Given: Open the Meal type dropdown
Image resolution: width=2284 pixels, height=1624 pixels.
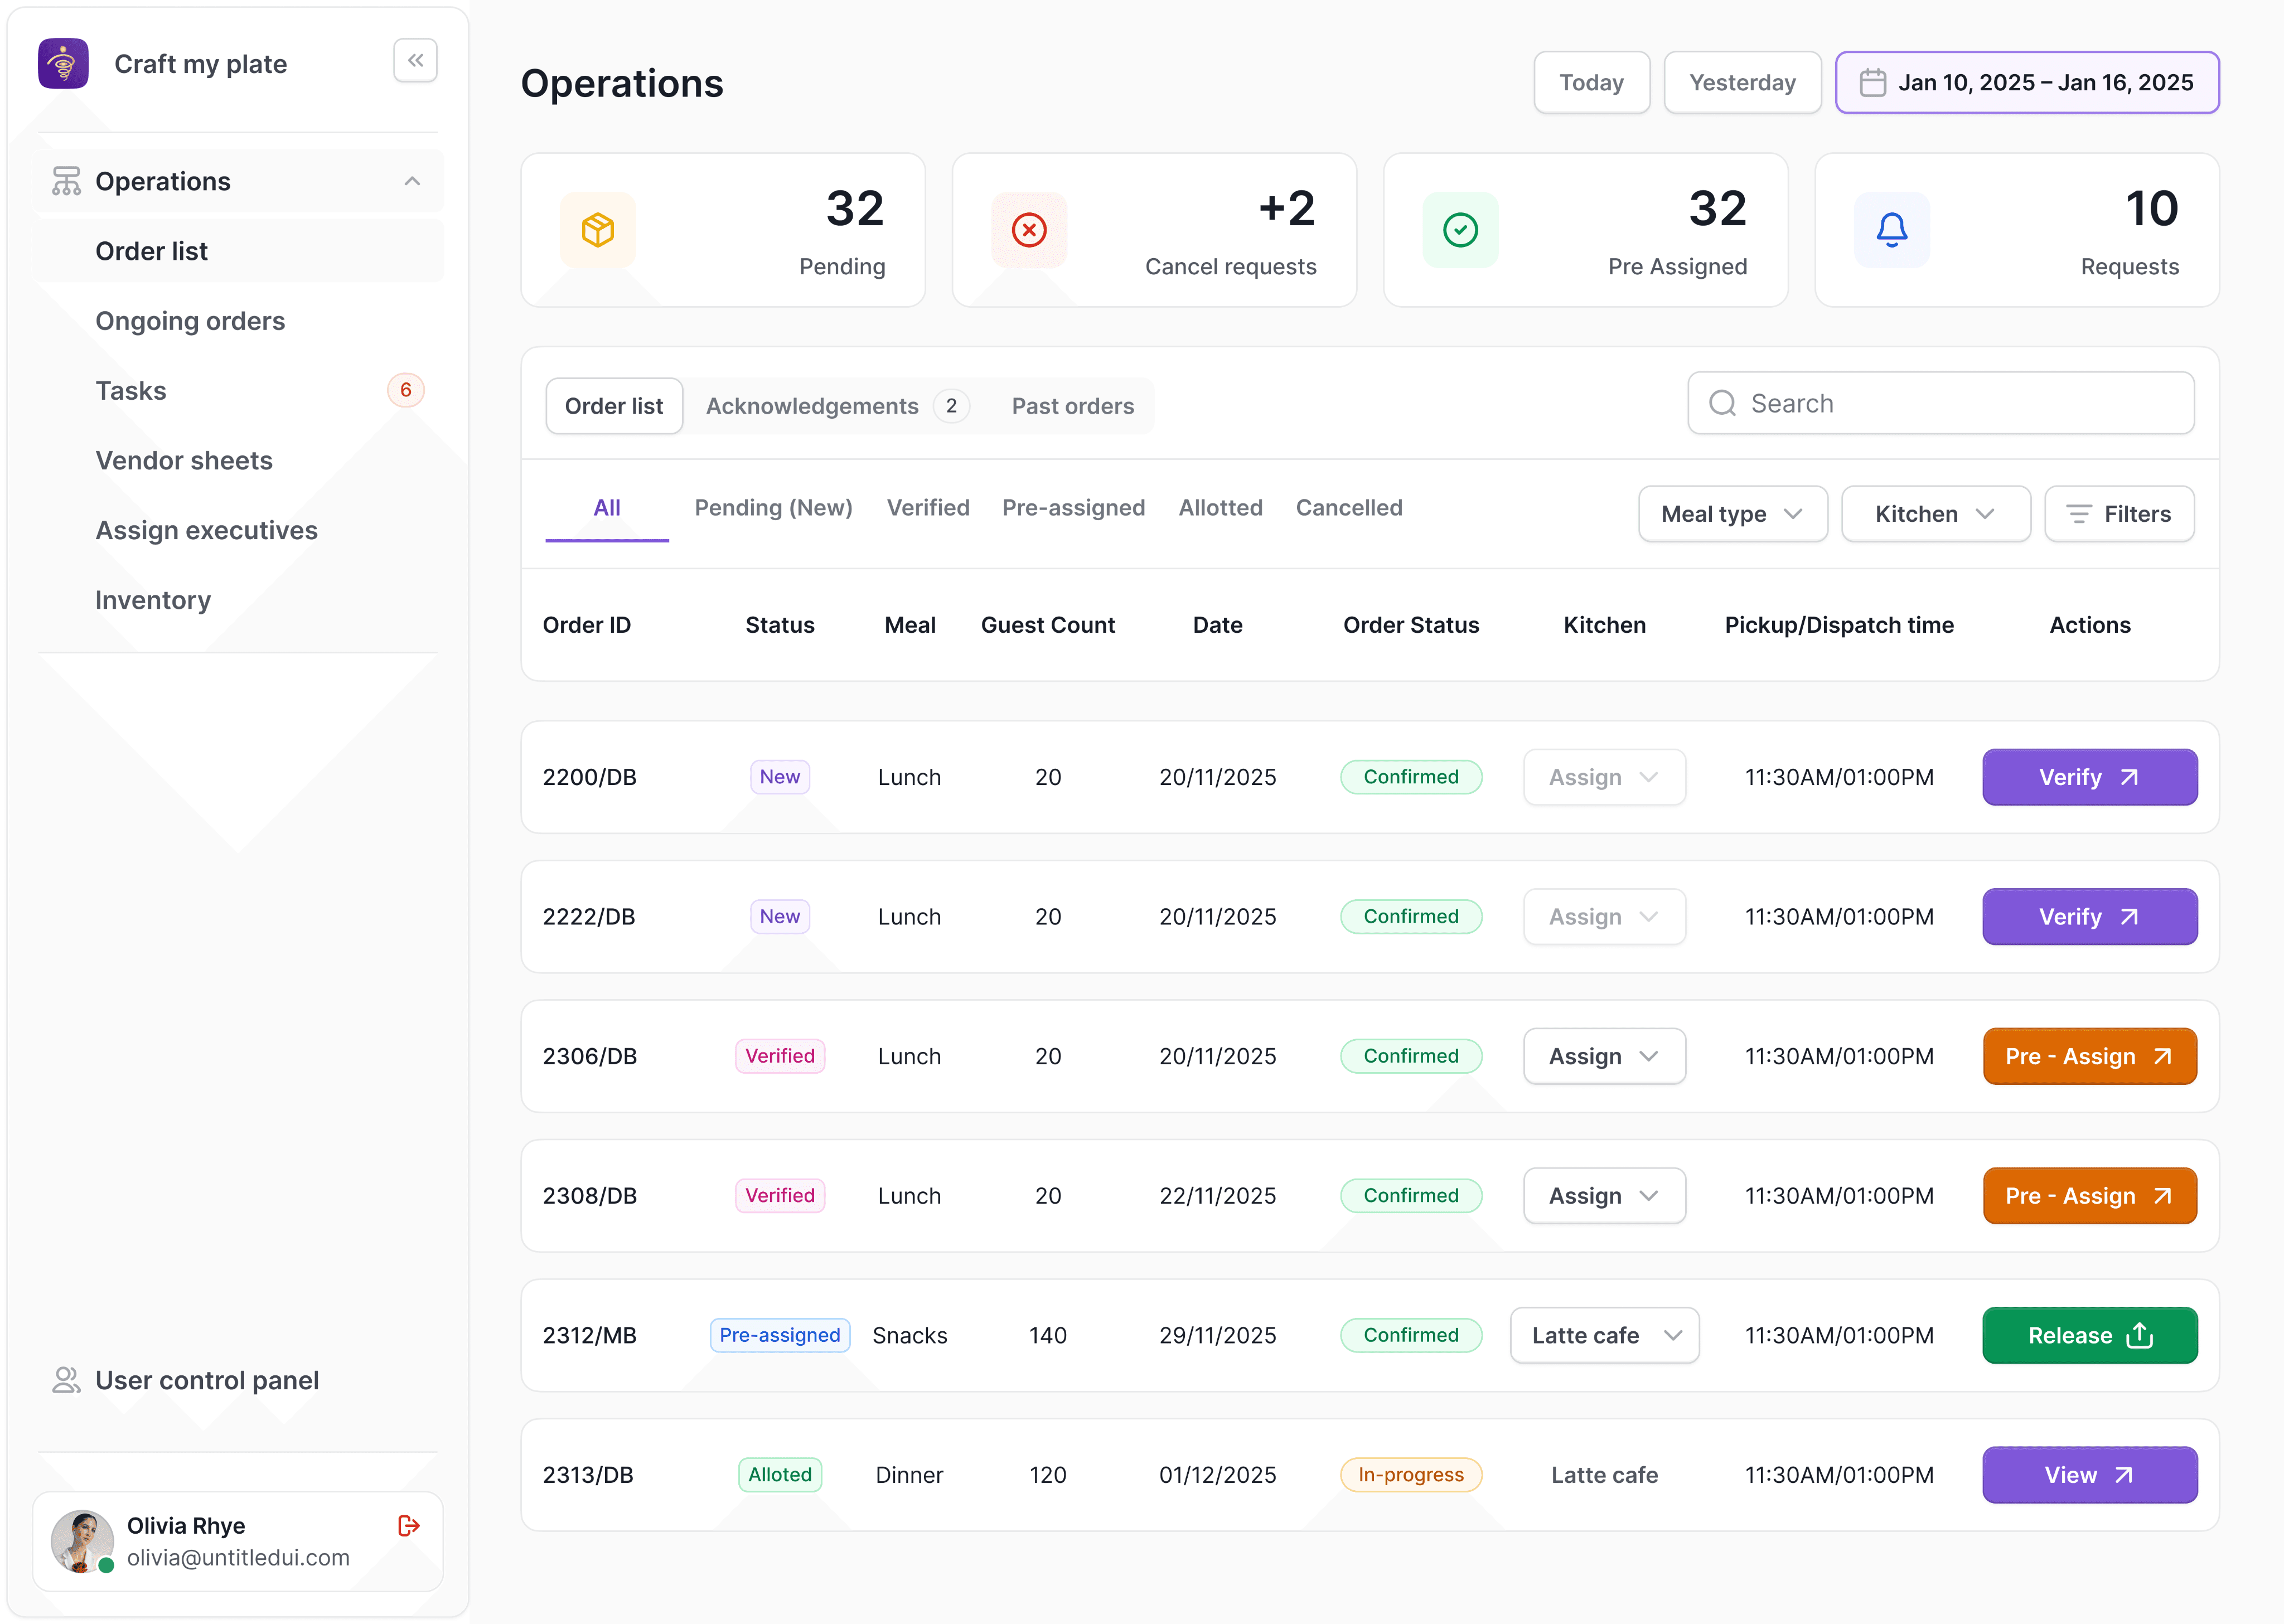Looking at the screenshot, I should coord(1732,514).
